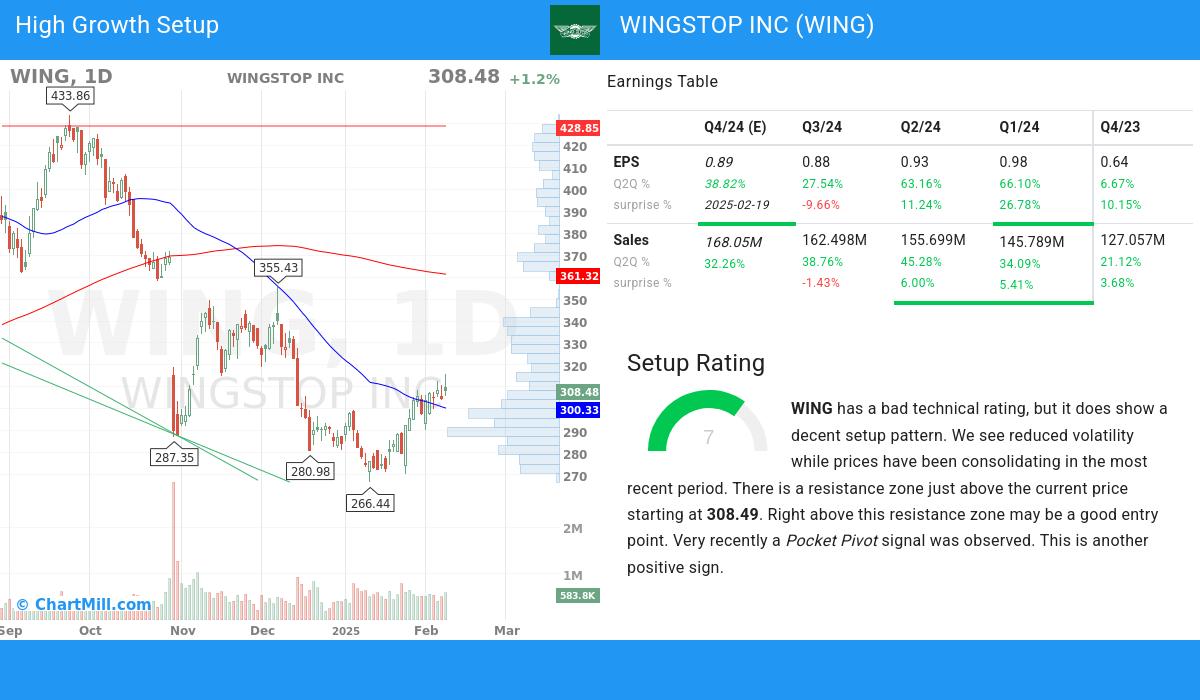Click the Q4/24 (E) column header
Viewport: 1200px width, 700px height.
tap(735, 127)
